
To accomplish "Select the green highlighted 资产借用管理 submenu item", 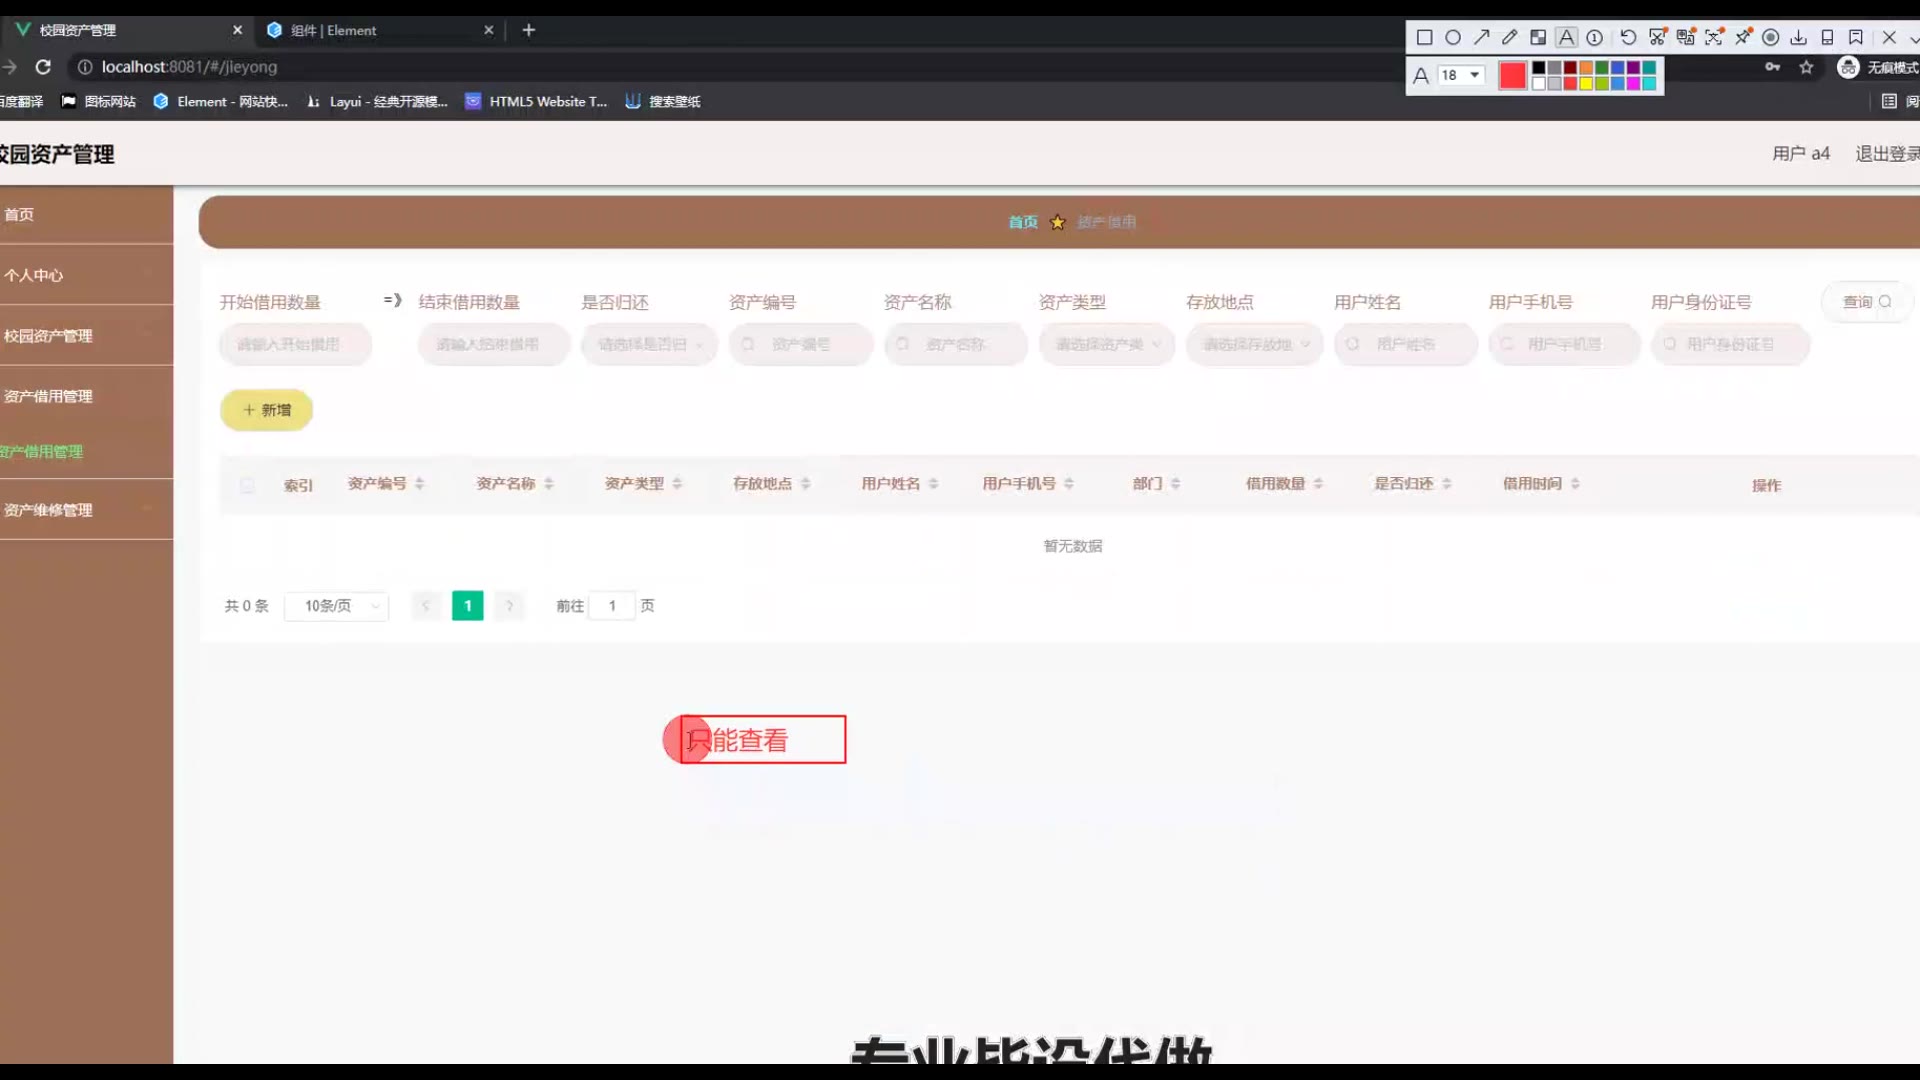I will coord(42,452).
